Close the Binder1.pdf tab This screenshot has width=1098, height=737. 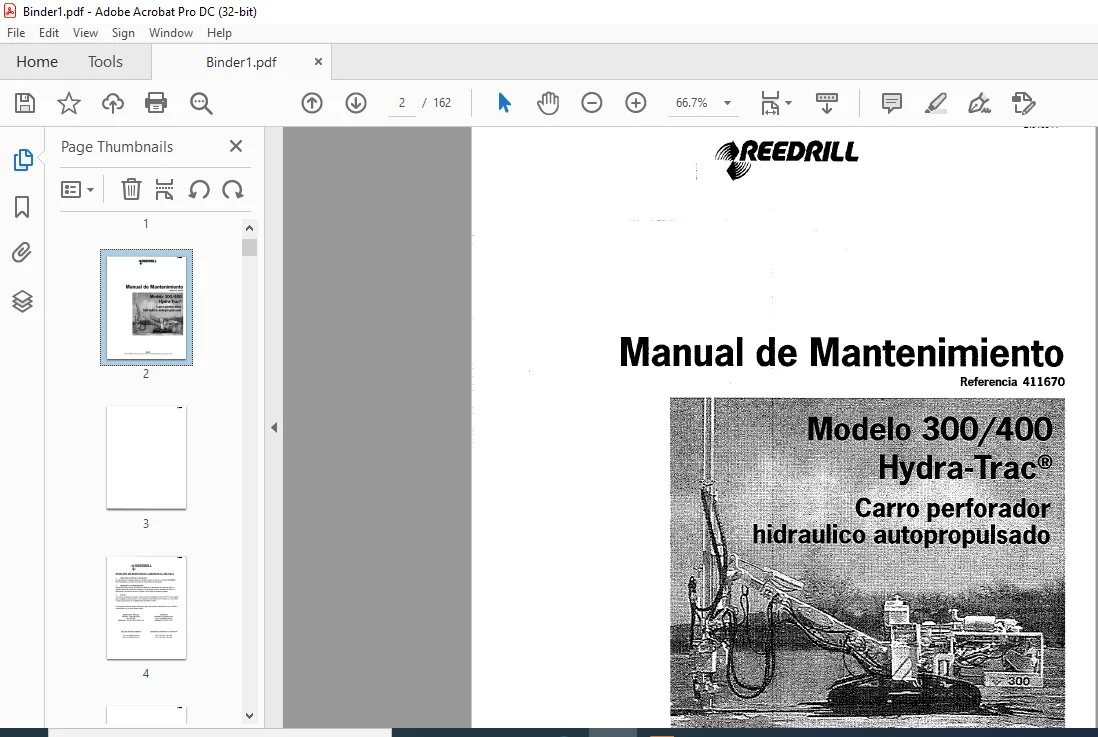point(318,62)
